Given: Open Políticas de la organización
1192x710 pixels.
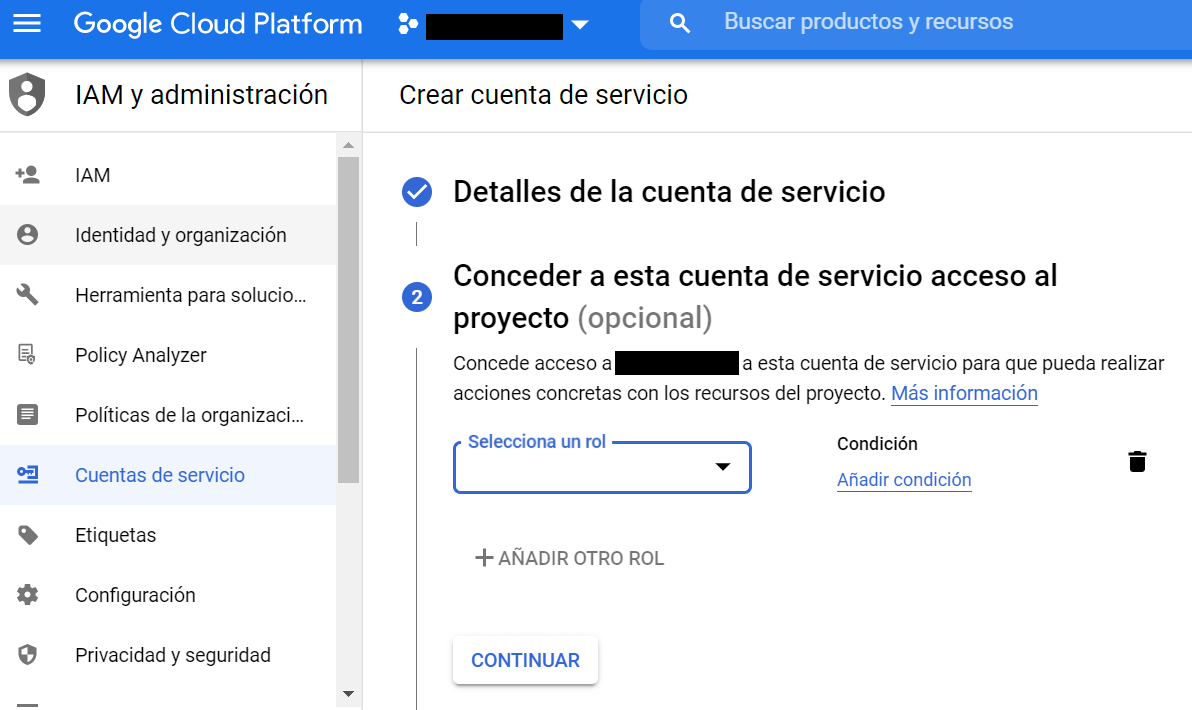Looking at the screenshot, I should pyautogui.click(x=168, y=414).
